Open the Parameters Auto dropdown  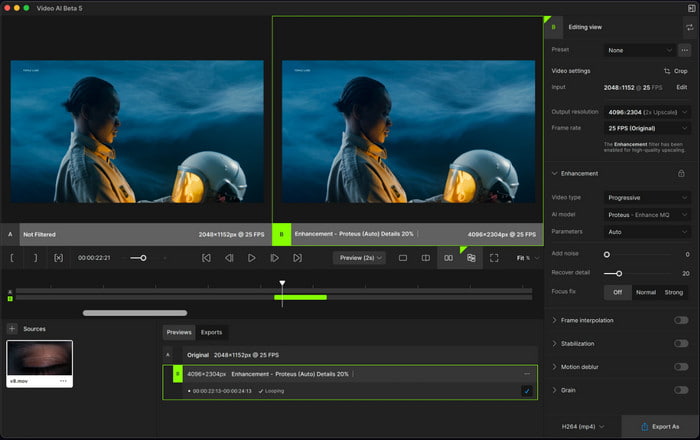click(x=647, y=232)
